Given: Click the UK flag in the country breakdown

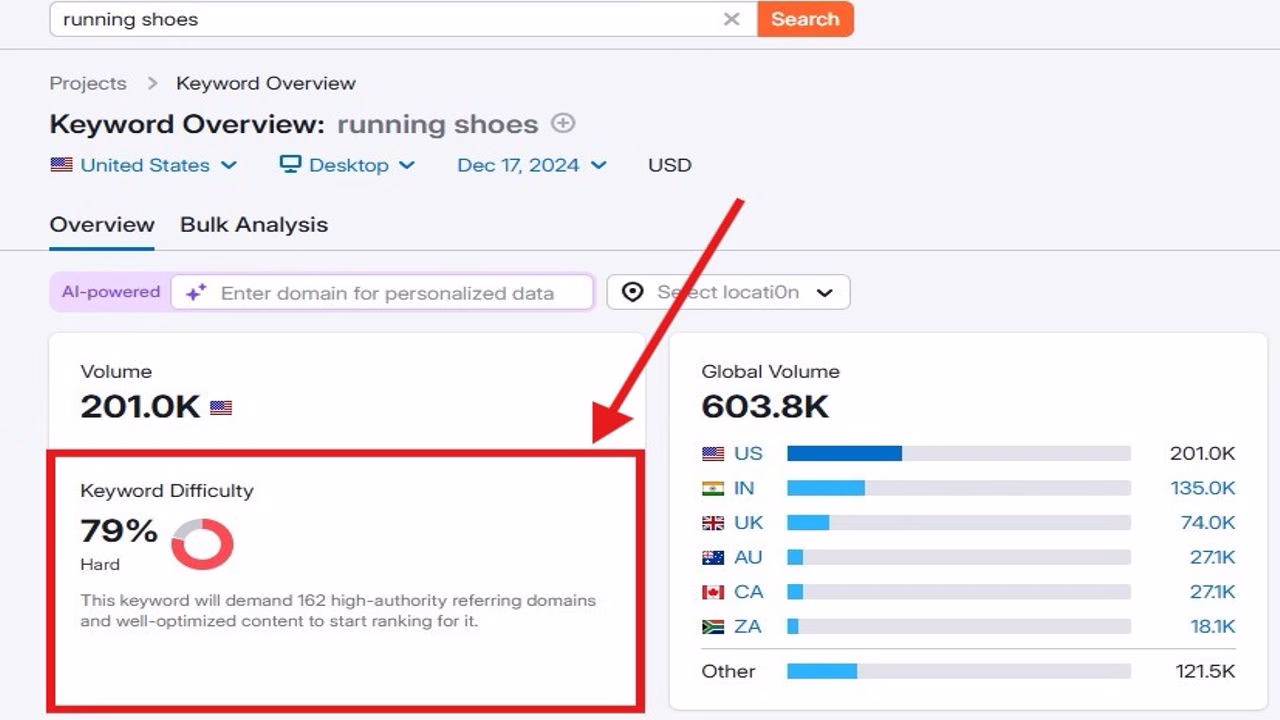Looking at the screenshot, I should (712, 522).
